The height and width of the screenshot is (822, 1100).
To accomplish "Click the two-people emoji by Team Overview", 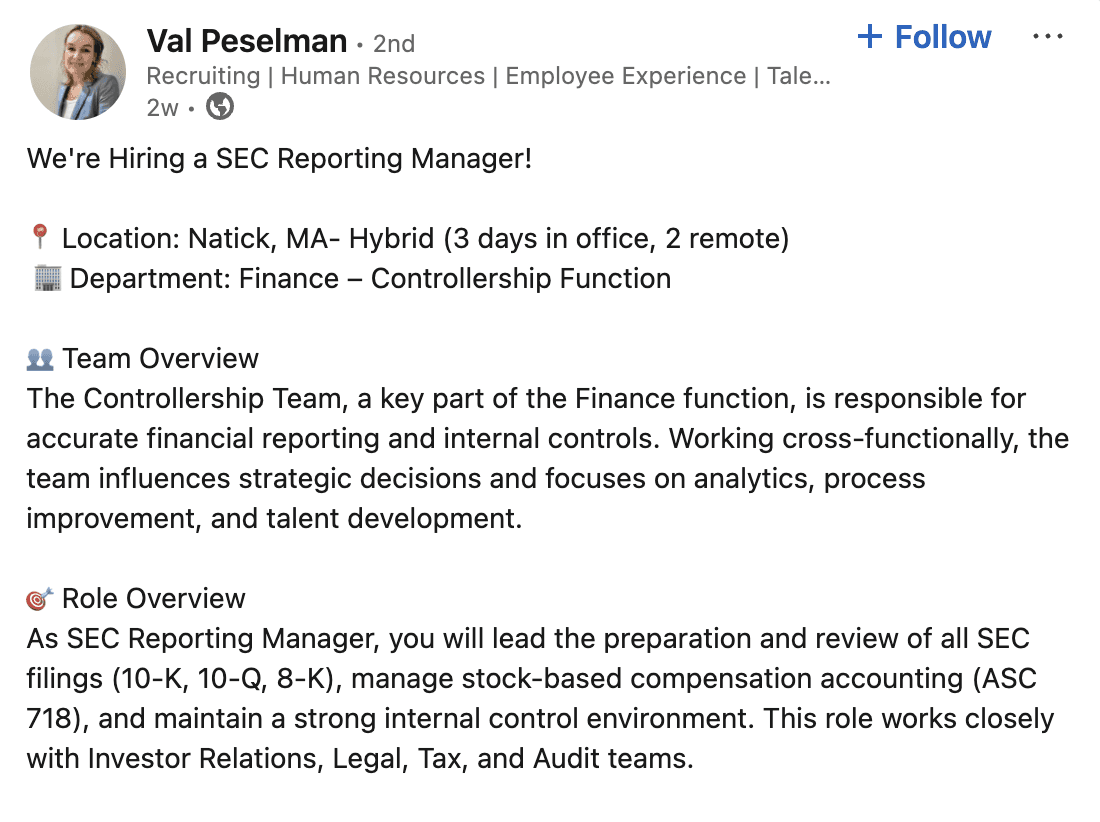I will pyautogui.click(x=40, y=359).
